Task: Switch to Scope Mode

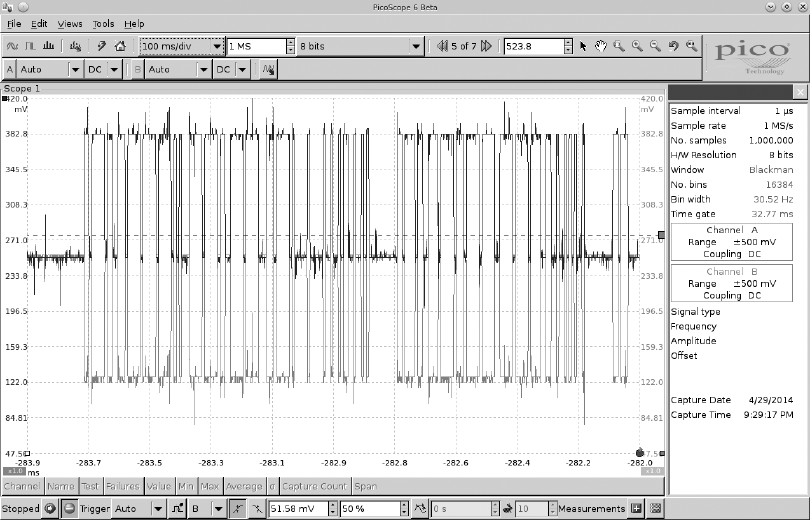Action: (x=12, y=46)
